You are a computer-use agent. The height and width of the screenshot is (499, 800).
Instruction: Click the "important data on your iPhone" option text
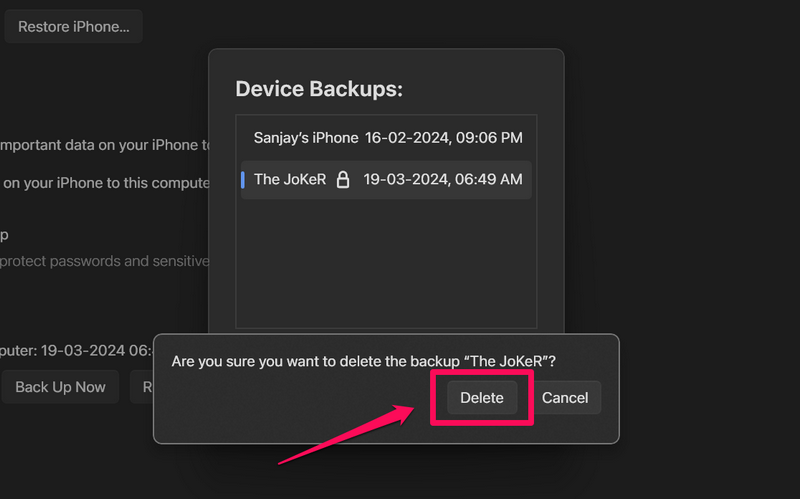click(x=100, y=145)
